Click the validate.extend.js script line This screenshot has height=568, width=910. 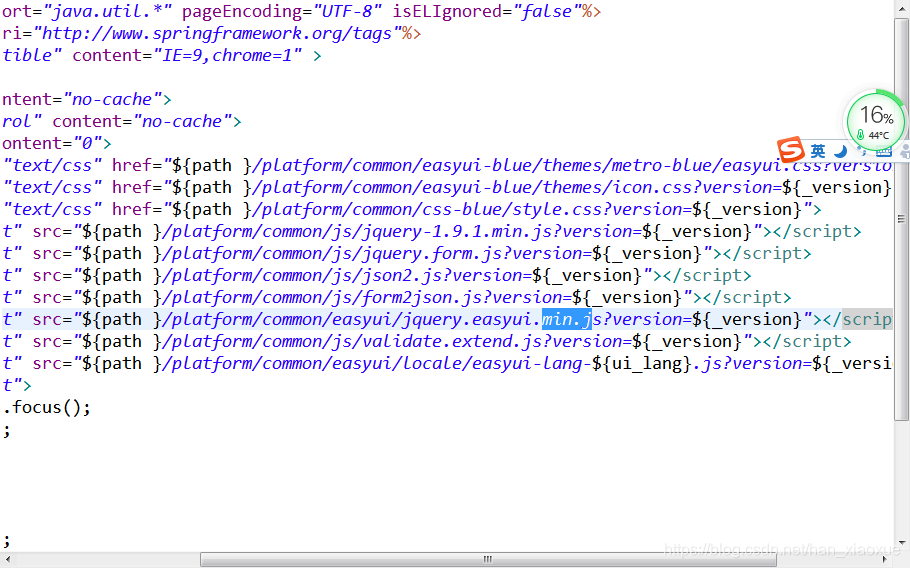point(427,341)
